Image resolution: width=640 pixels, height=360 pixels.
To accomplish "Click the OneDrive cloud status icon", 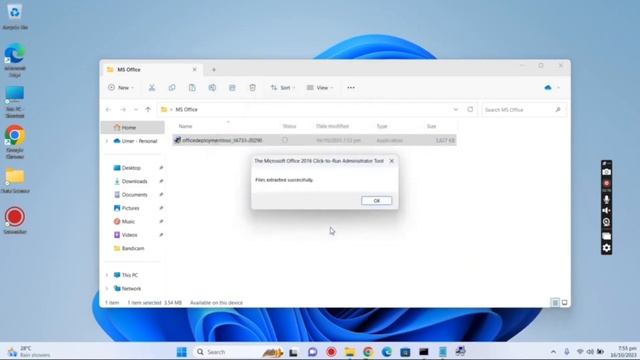I will pos(548,88).
